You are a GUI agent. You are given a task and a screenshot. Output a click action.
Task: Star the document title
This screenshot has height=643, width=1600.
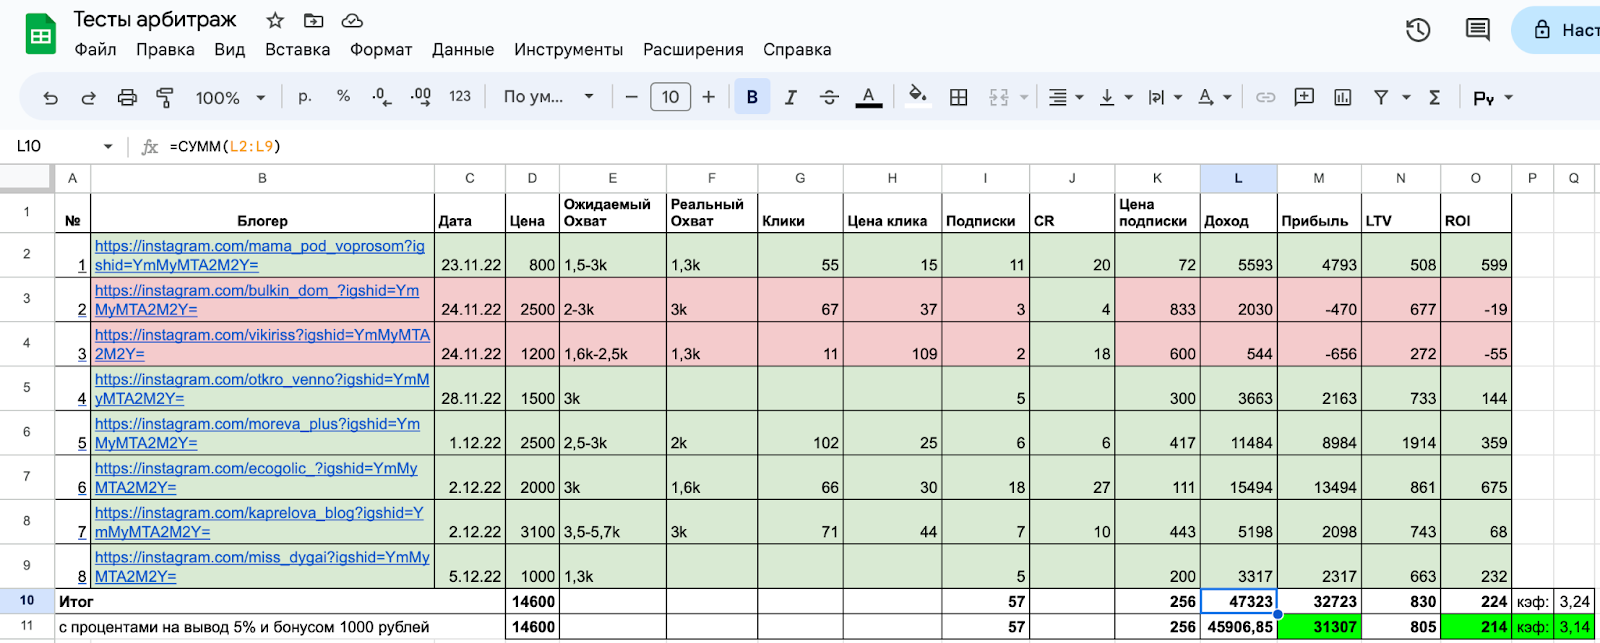point(275,20)
